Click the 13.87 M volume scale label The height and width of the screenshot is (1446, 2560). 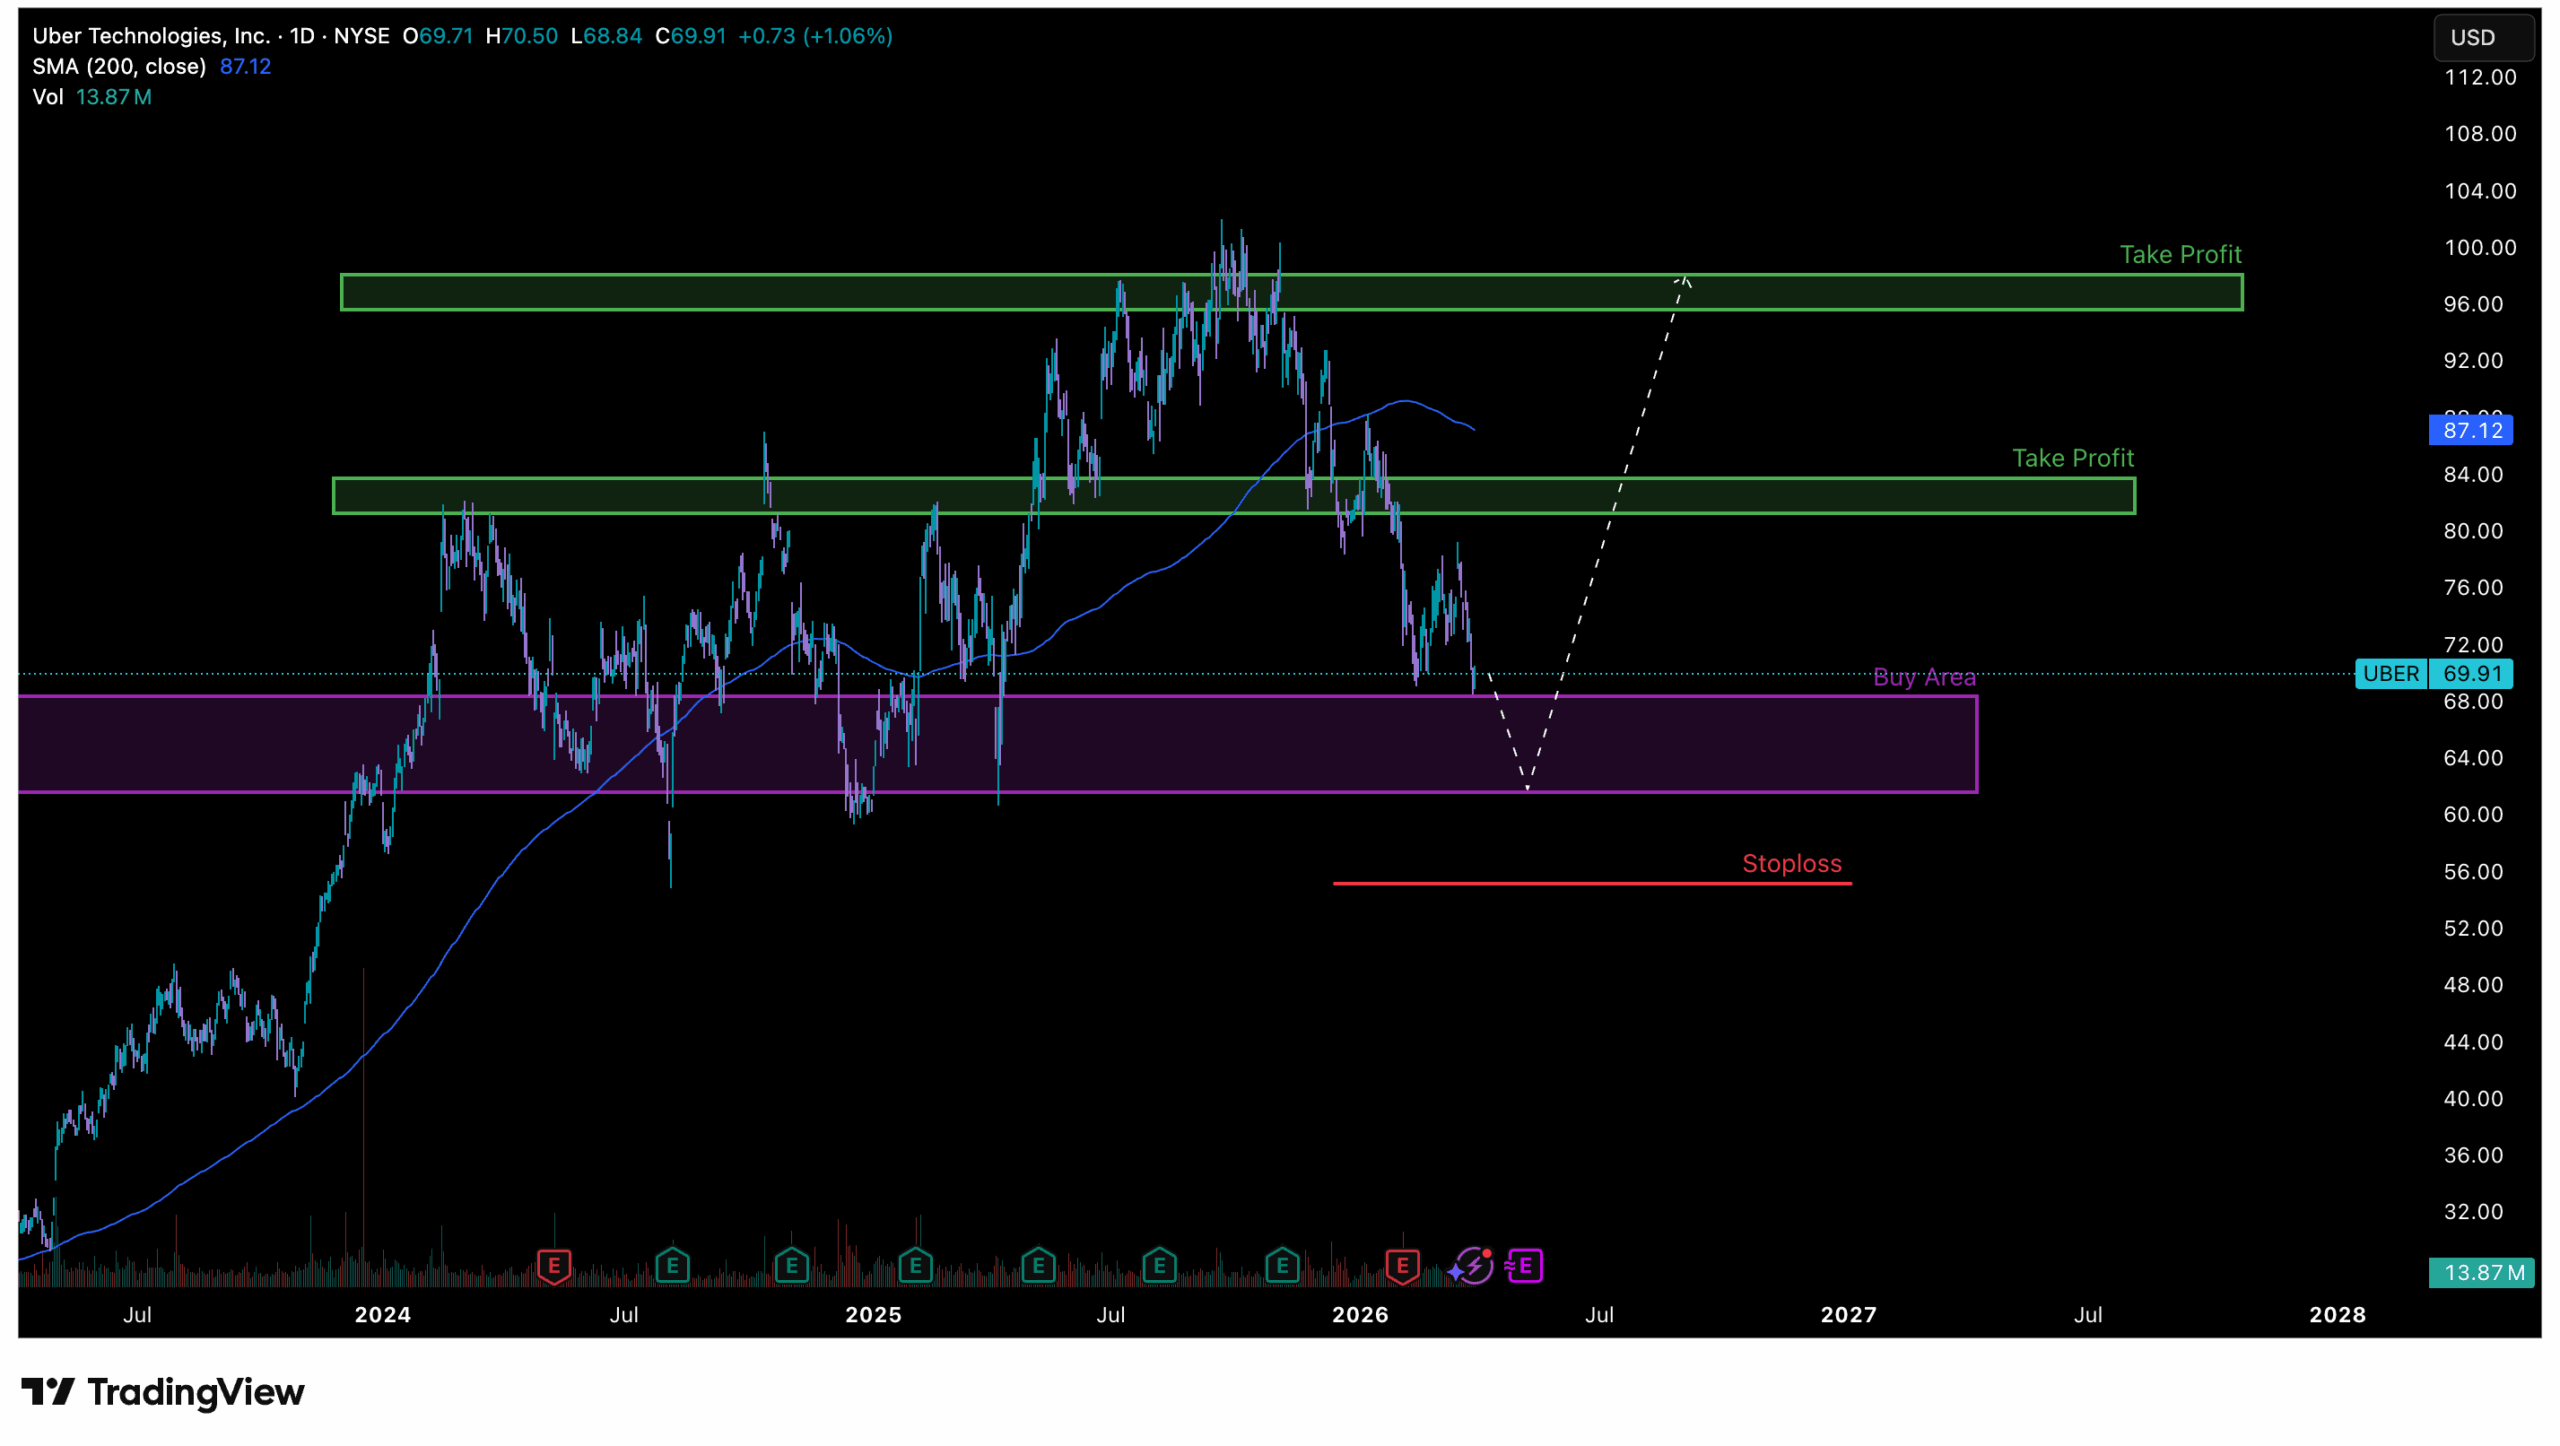point(2482,1273)
